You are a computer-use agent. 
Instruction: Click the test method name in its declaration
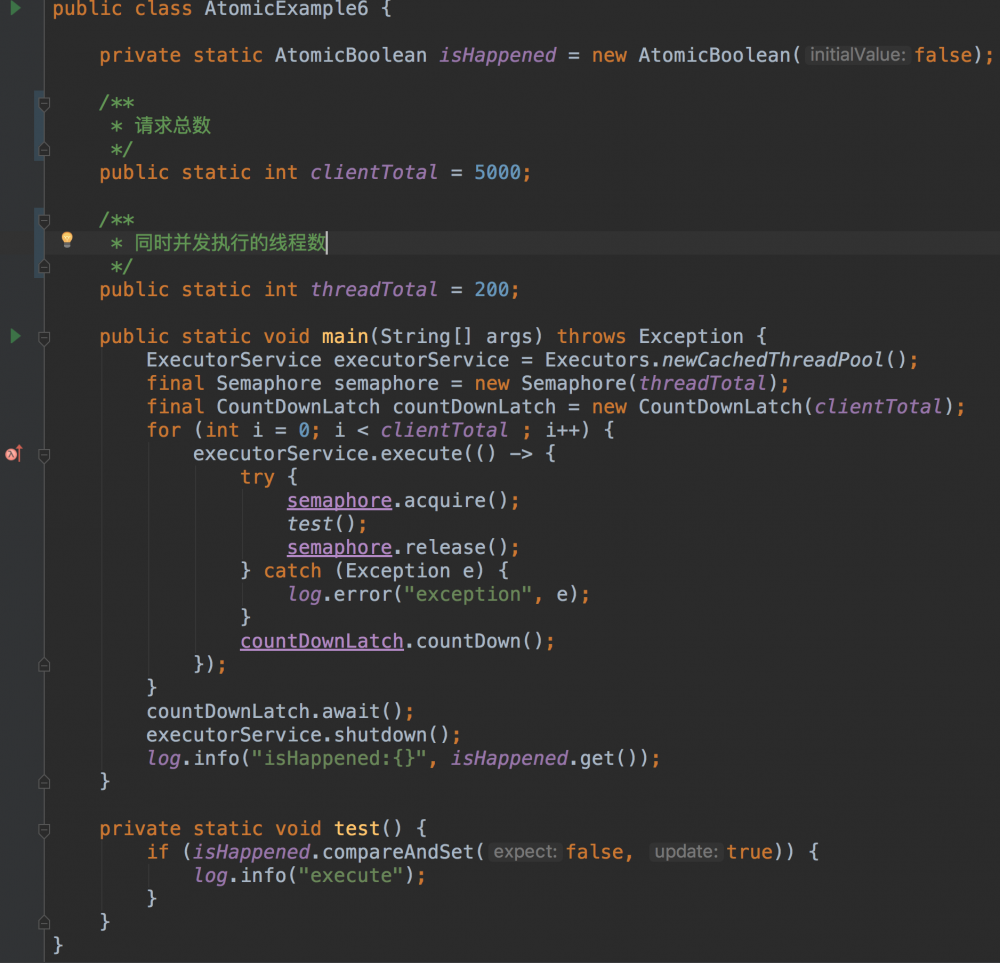(x=357, y=828)
